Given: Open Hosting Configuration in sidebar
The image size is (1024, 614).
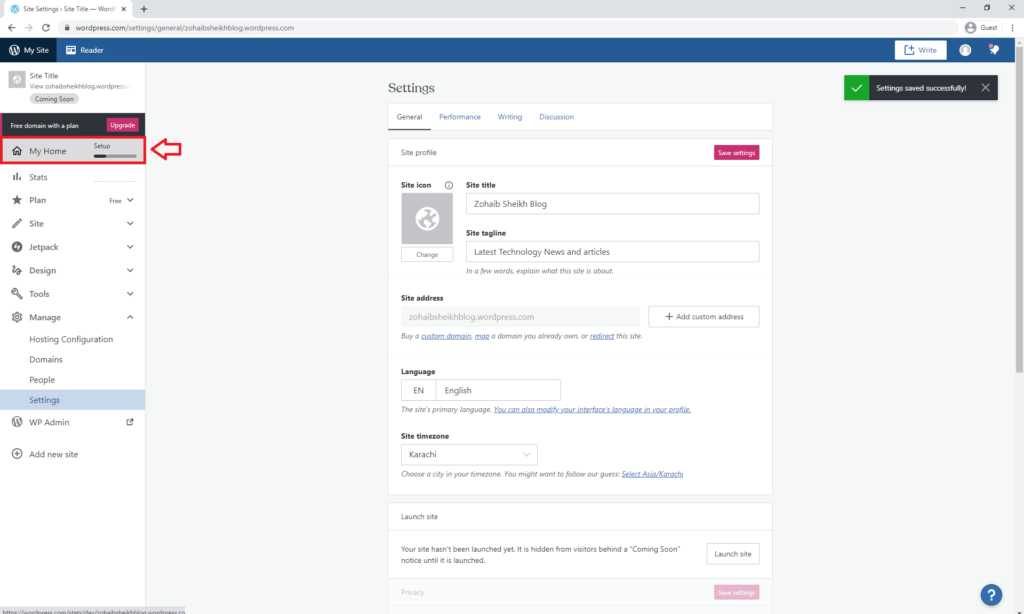Looking at the screenshot, I should coord(71,339).
